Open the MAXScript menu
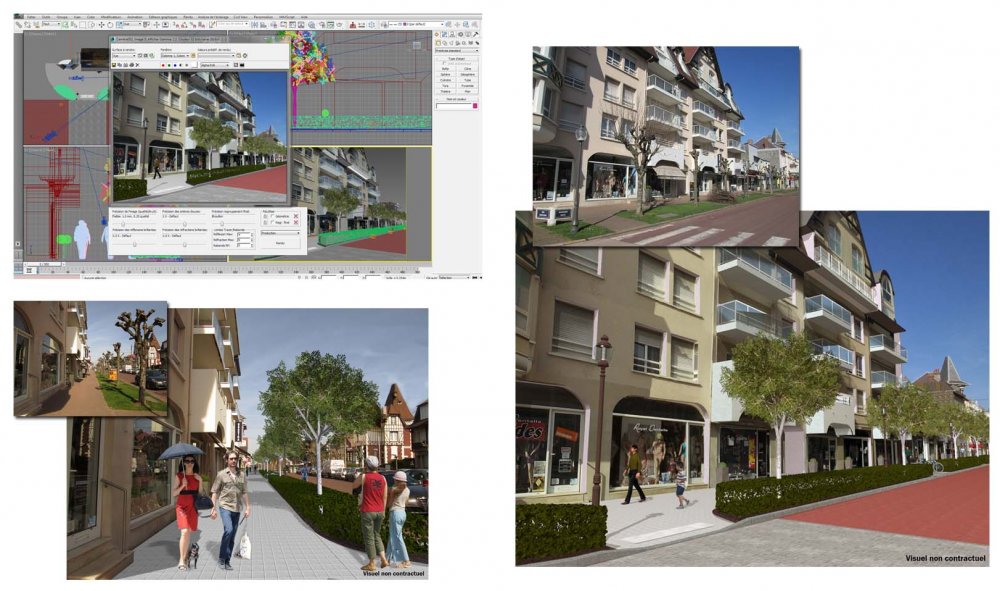Screen dimensions: 1000x591 287,17
